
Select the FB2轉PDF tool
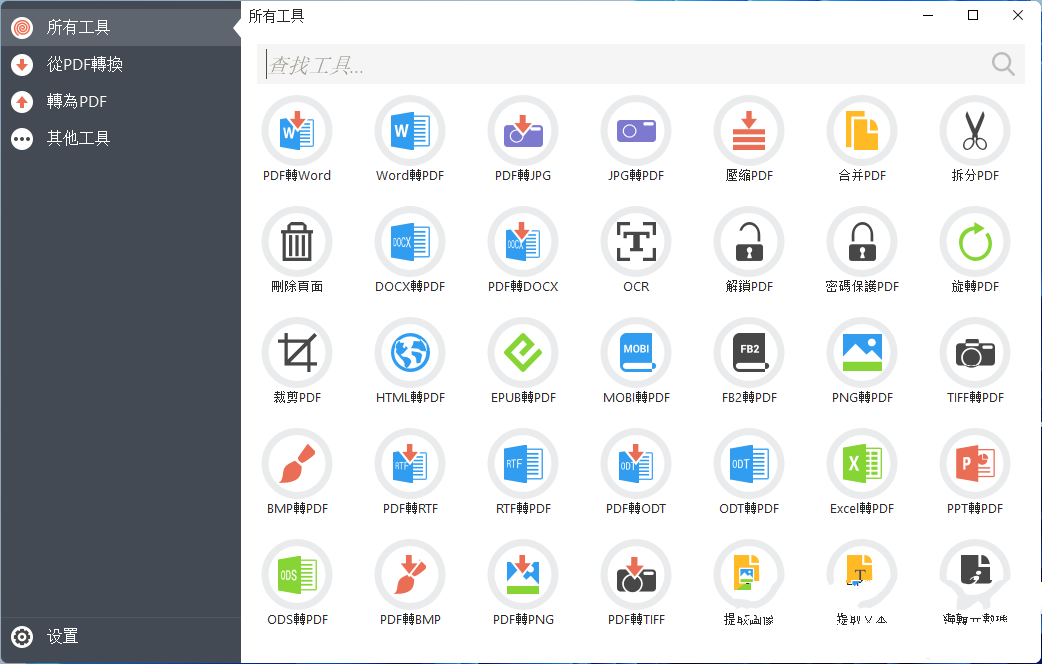point(748,352)
